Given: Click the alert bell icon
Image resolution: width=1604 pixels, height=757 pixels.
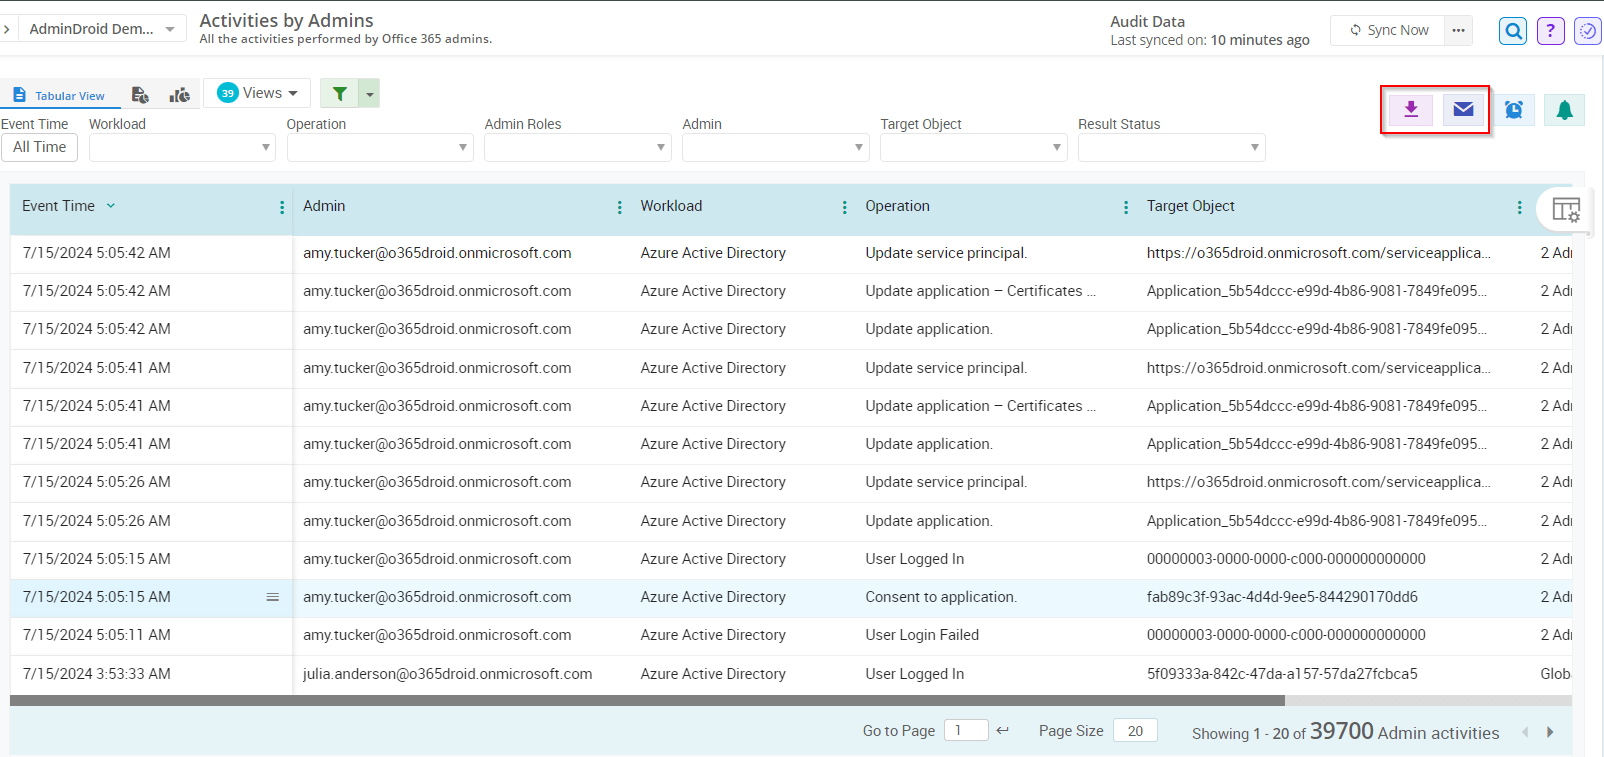Looking at the screenshot, I should (x=1565, y=110).
